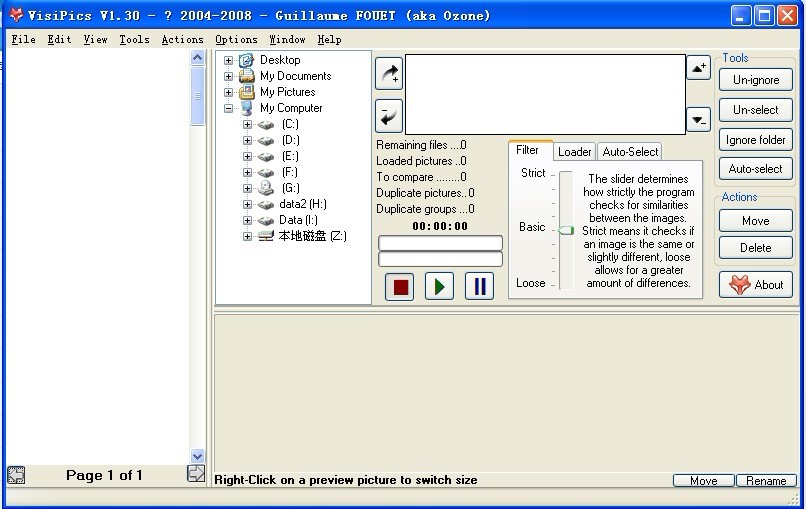Click the (D:) drive icon
The image size is (806, 509).
266,140
